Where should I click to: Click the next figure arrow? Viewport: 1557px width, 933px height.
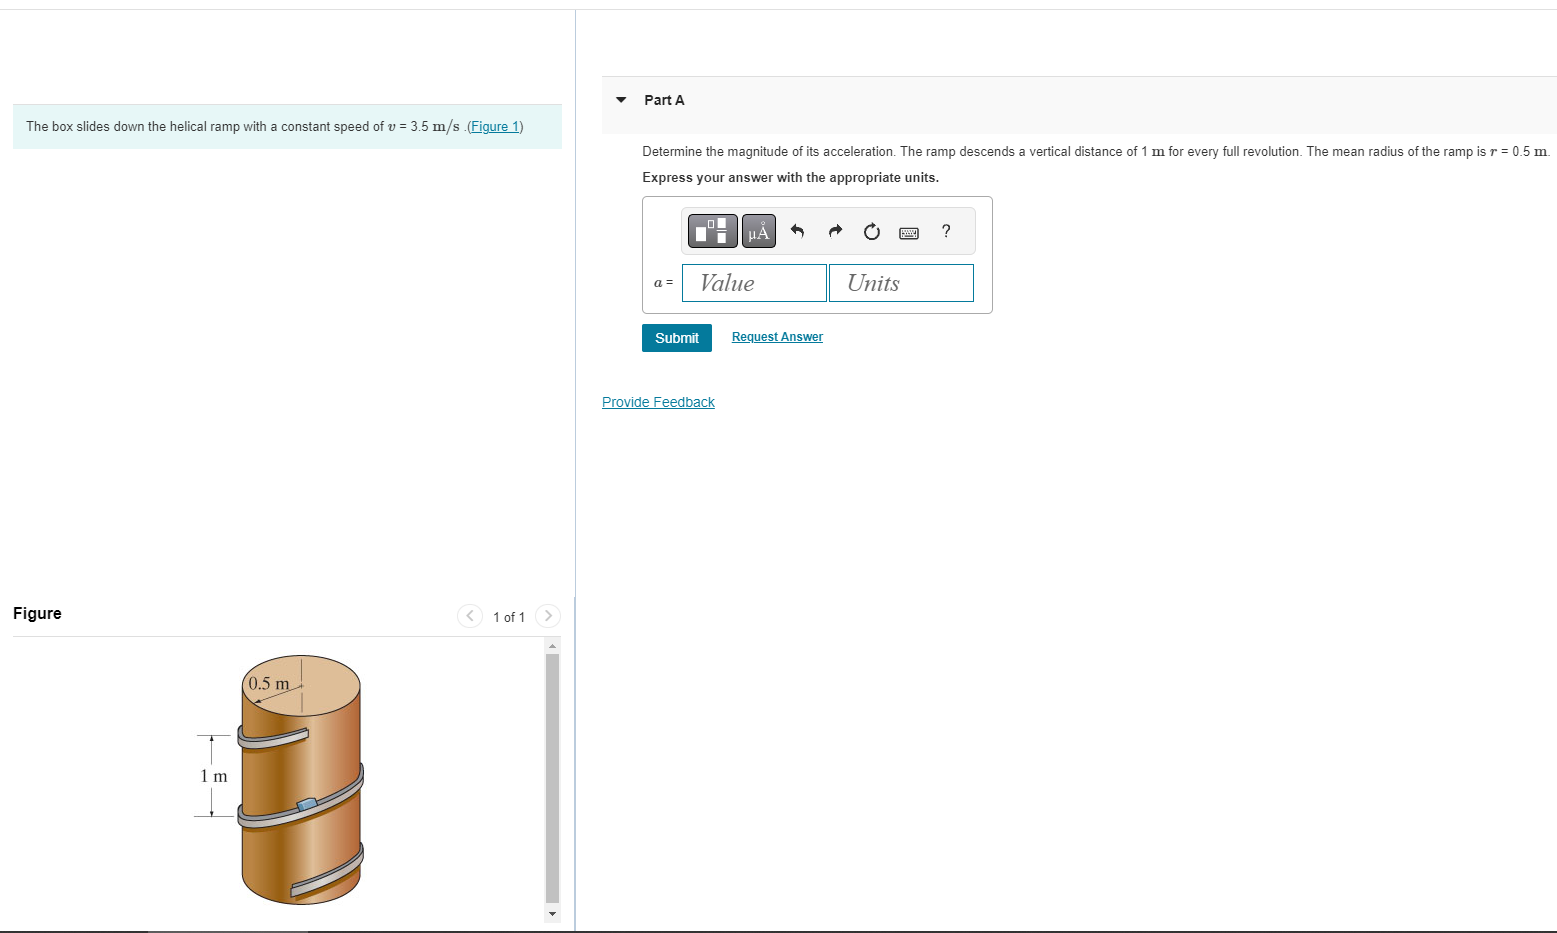[548, 616]
